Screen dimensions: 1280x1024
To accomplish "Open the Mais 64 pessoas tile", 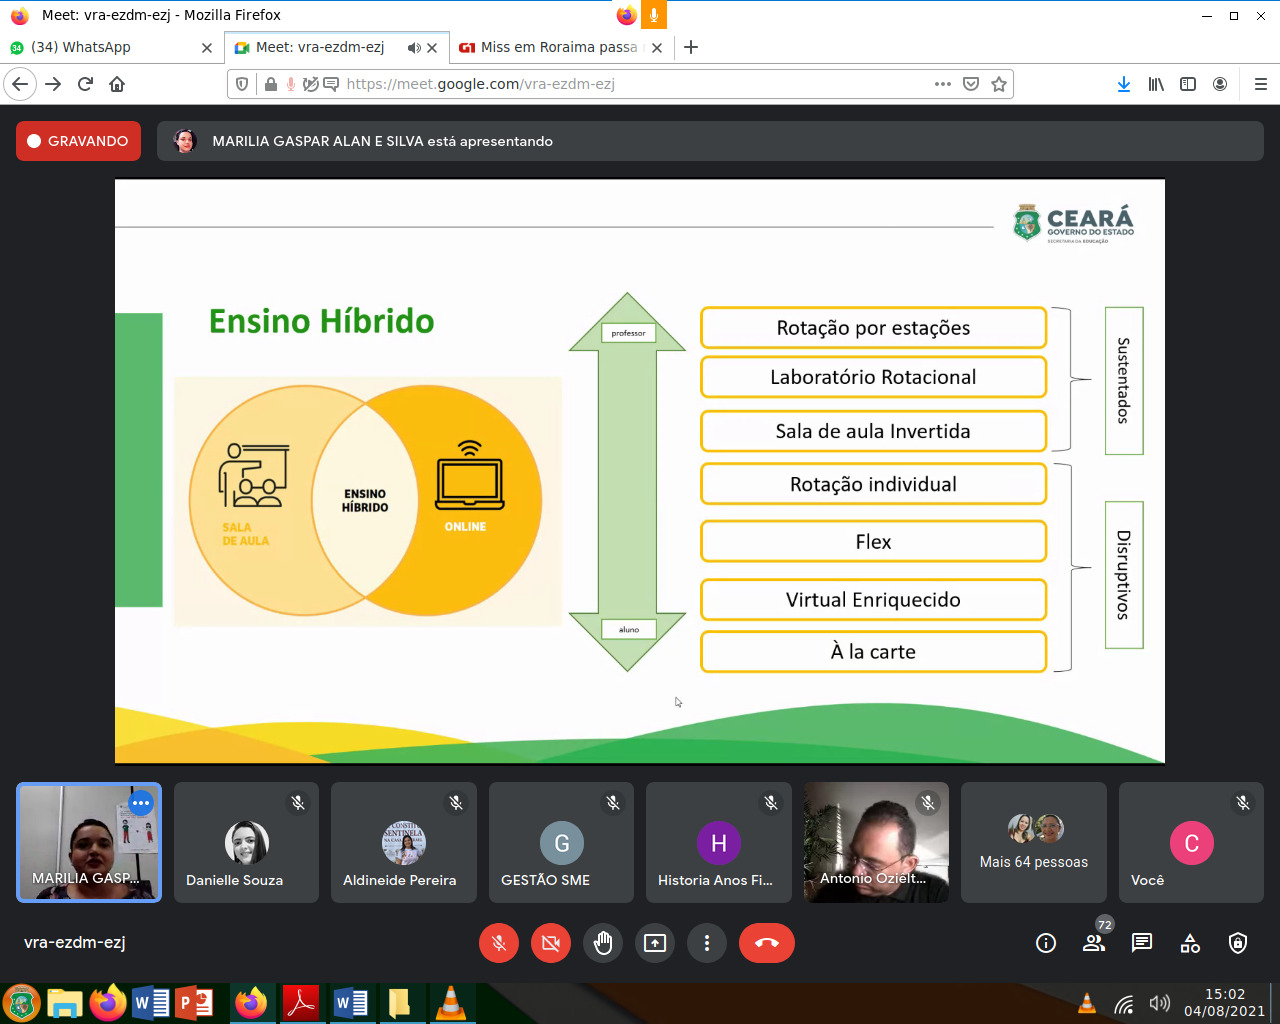I will point(1033,843).
